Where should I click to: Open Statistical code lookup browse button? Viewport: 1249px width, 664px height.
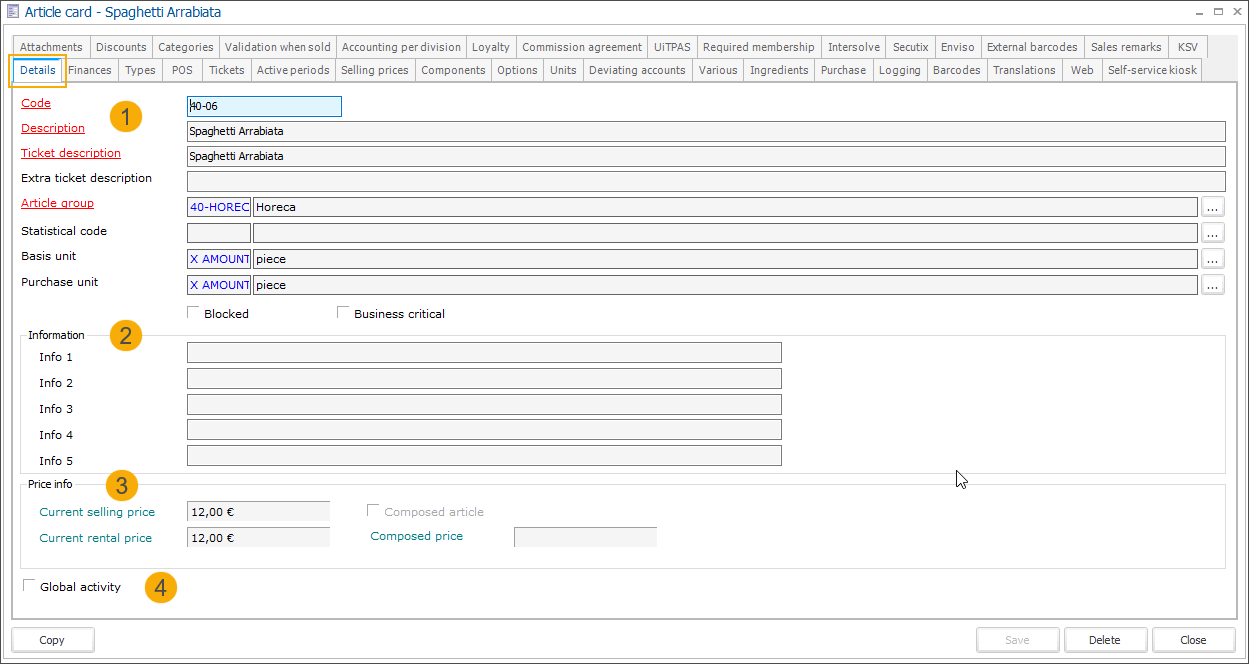point(1212,233)
